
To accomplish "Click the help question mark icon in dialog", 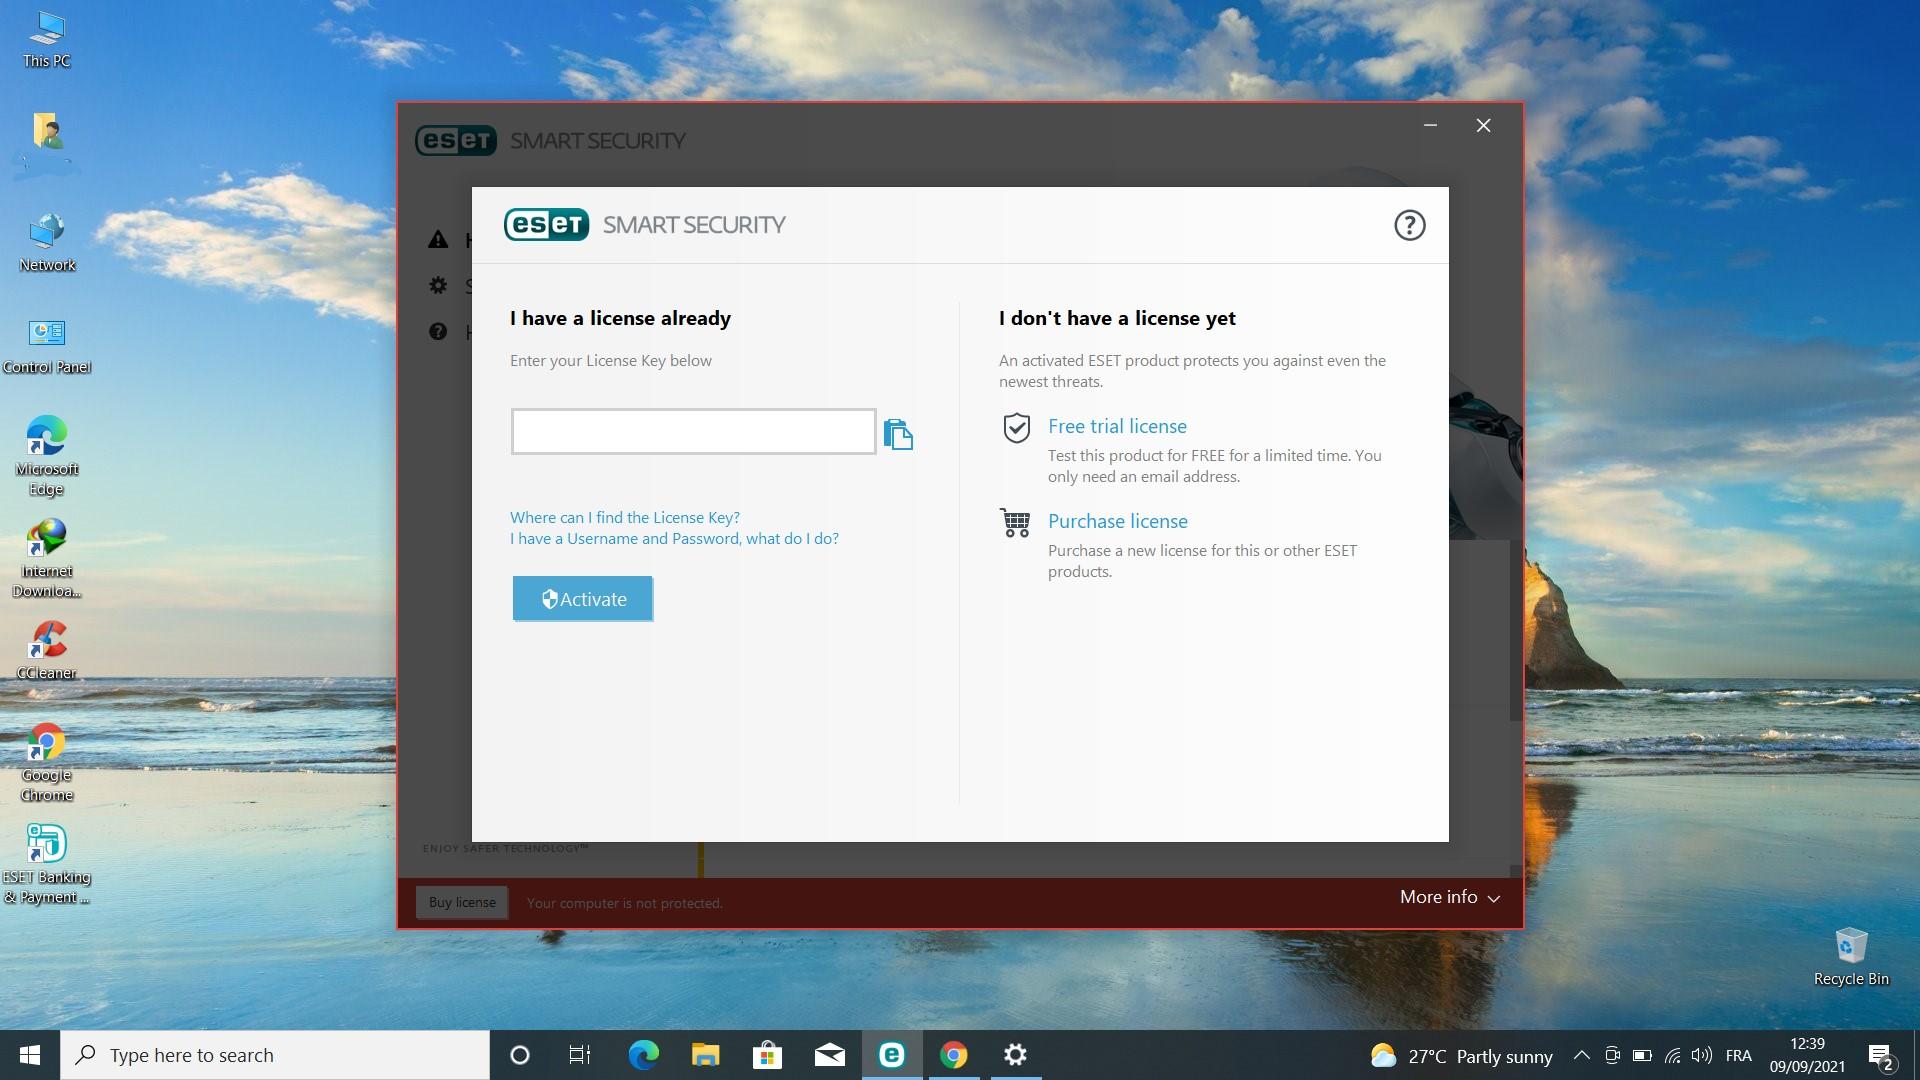I will (1409, 225).
